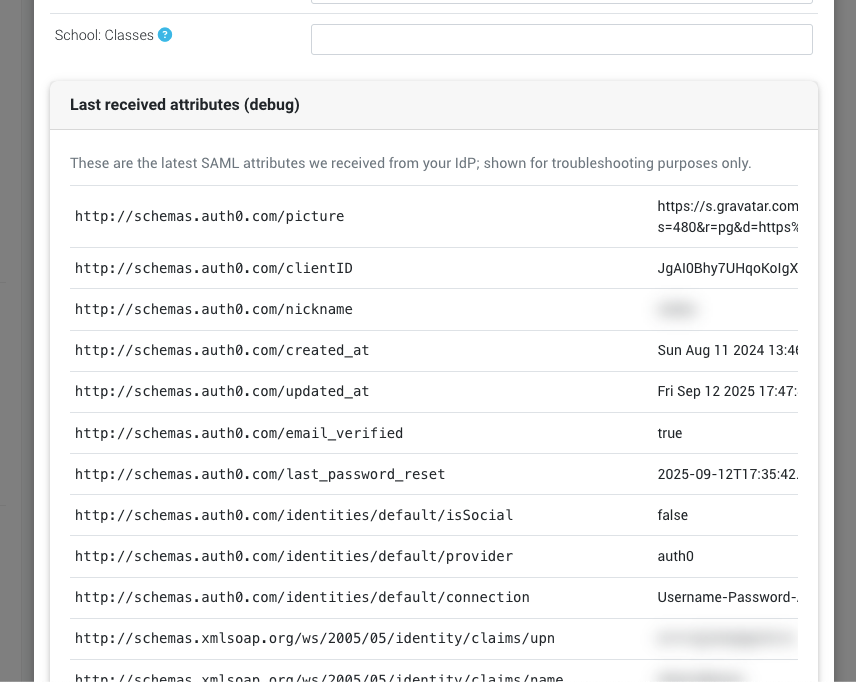The width and height of the screenshot is (856, 682).
Task: Select the 2025-09-12T17:35:42 reset value
Action: coord(728,474)
